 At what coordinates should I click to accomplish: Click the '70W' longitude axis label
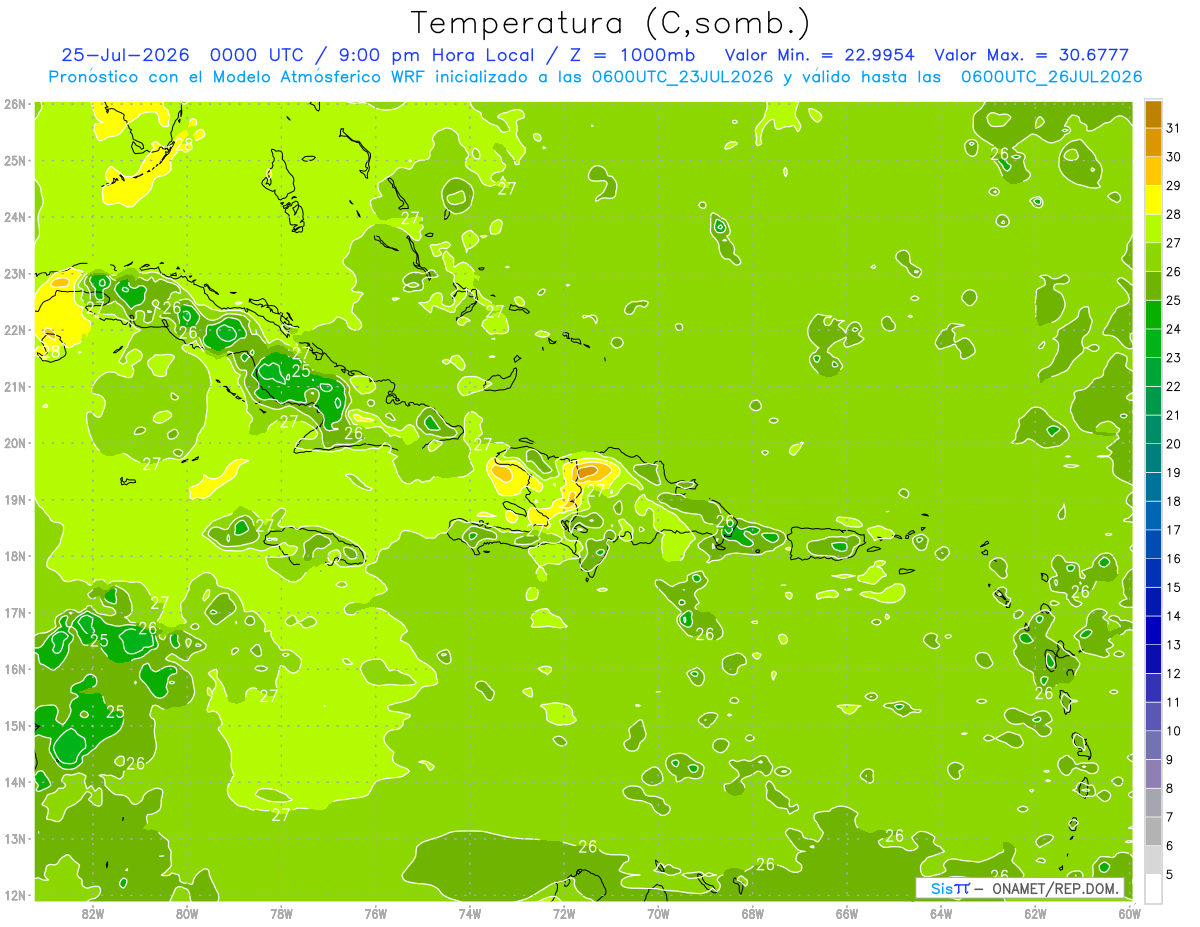pos(658,914)
